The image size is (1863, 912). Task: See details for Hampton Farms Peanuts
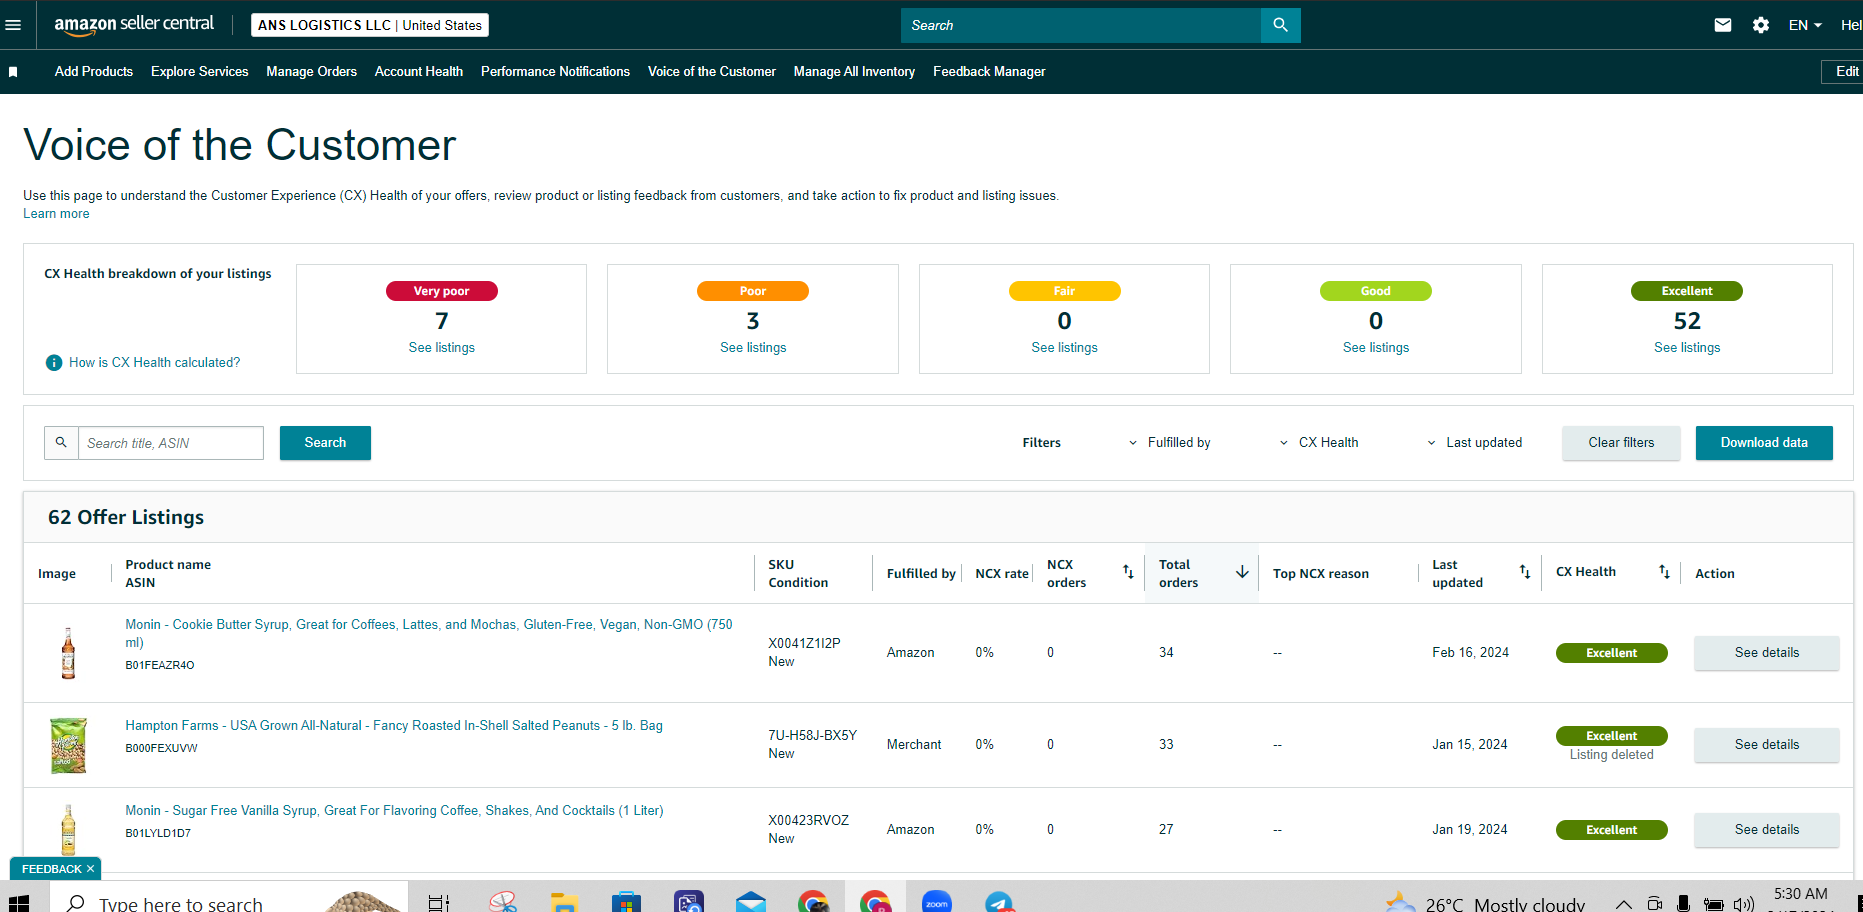pos(1767,745)
